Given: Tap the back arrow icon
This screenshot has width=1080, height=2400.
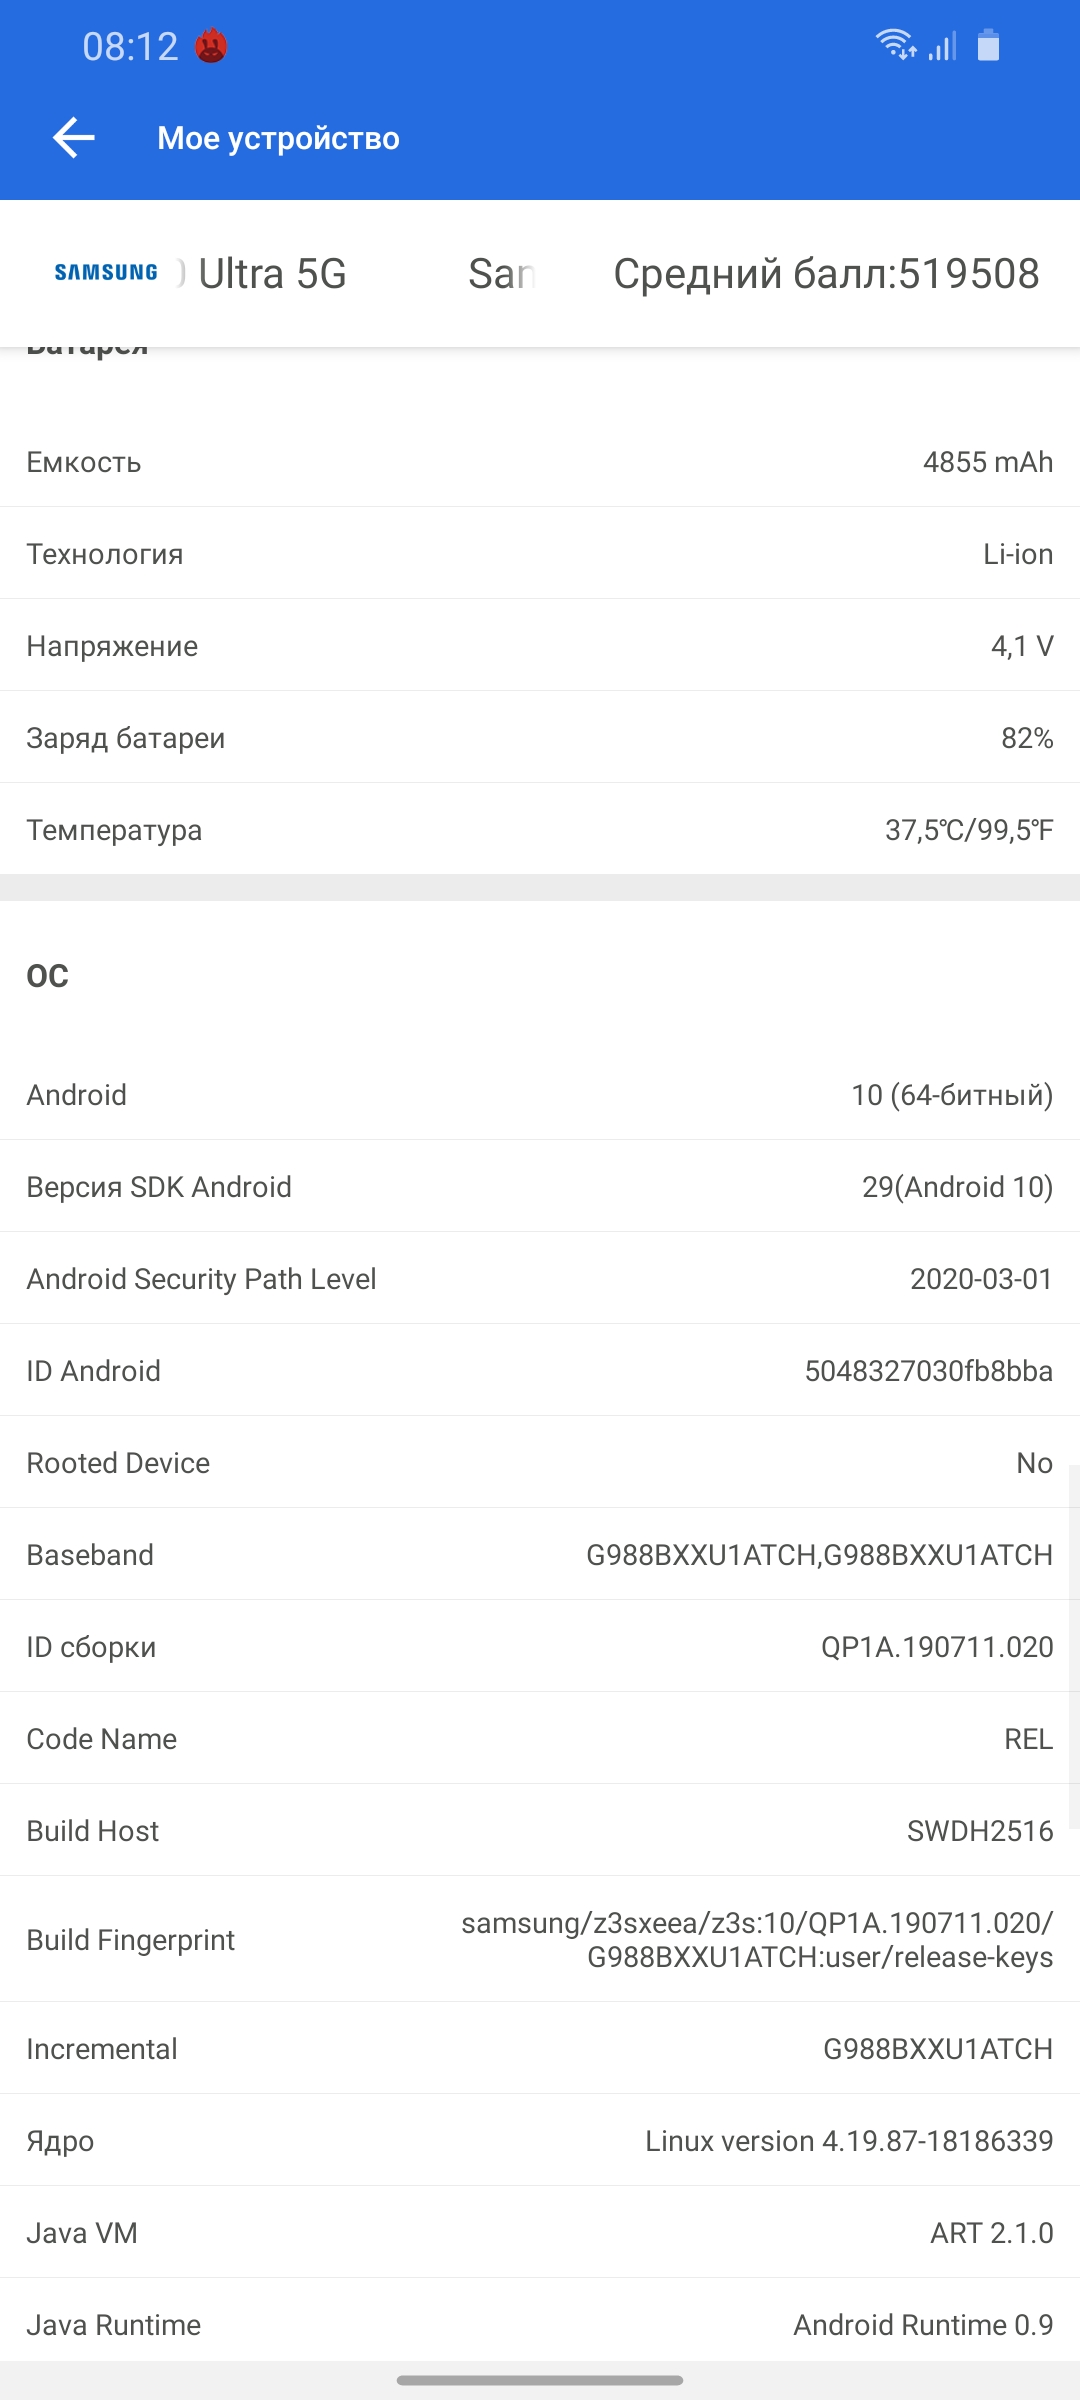Looking at the screenshot, I should (74, 138).
